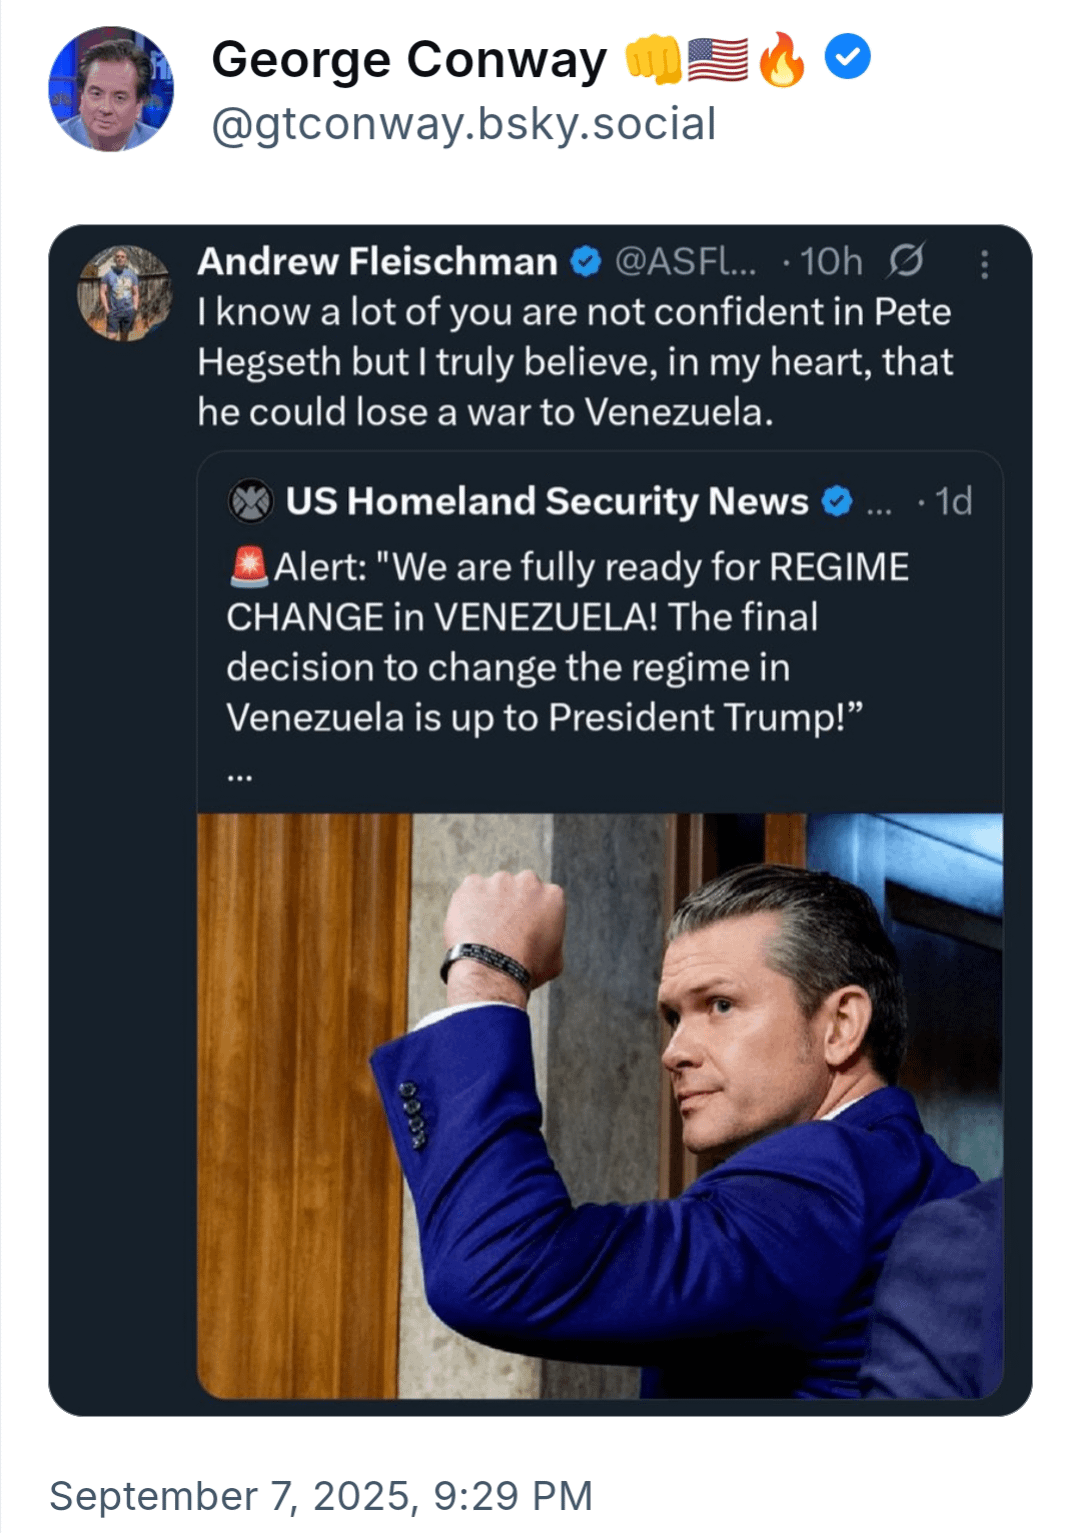Click the US Homeland Security News avatar

[250, 501]
